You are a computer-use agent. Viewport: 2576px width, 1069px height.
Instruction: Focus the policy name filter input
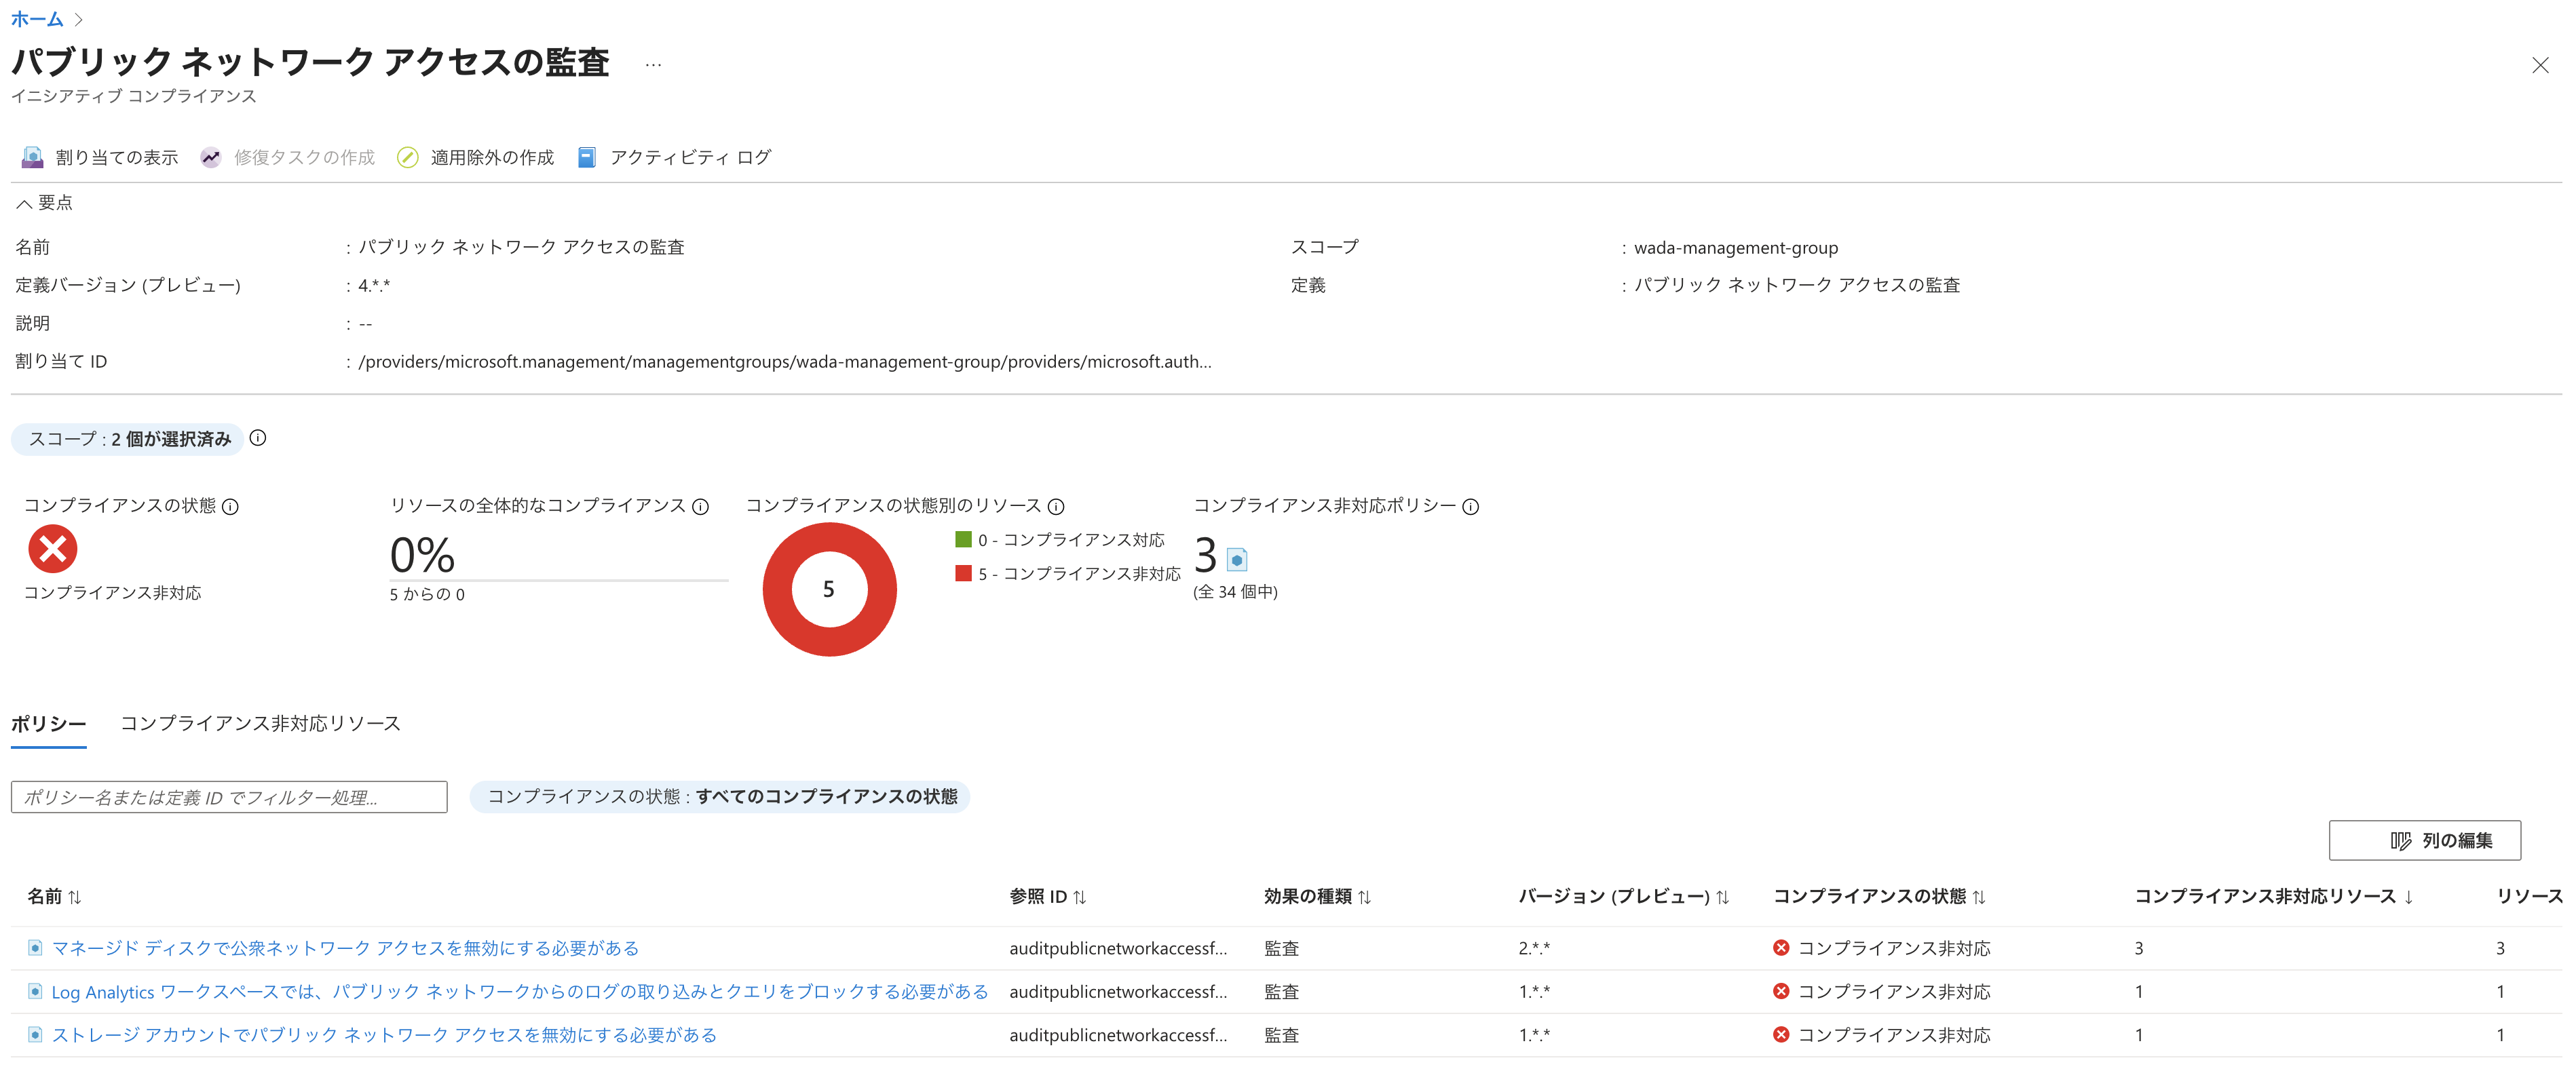[x=229, y=797]
